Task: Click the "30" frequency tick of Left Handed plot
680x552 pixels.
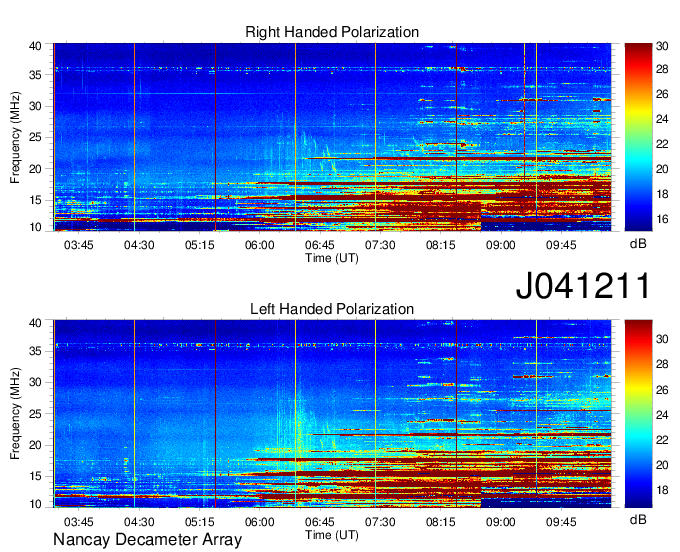Action: pyautogui.click(x=35, y=382)
